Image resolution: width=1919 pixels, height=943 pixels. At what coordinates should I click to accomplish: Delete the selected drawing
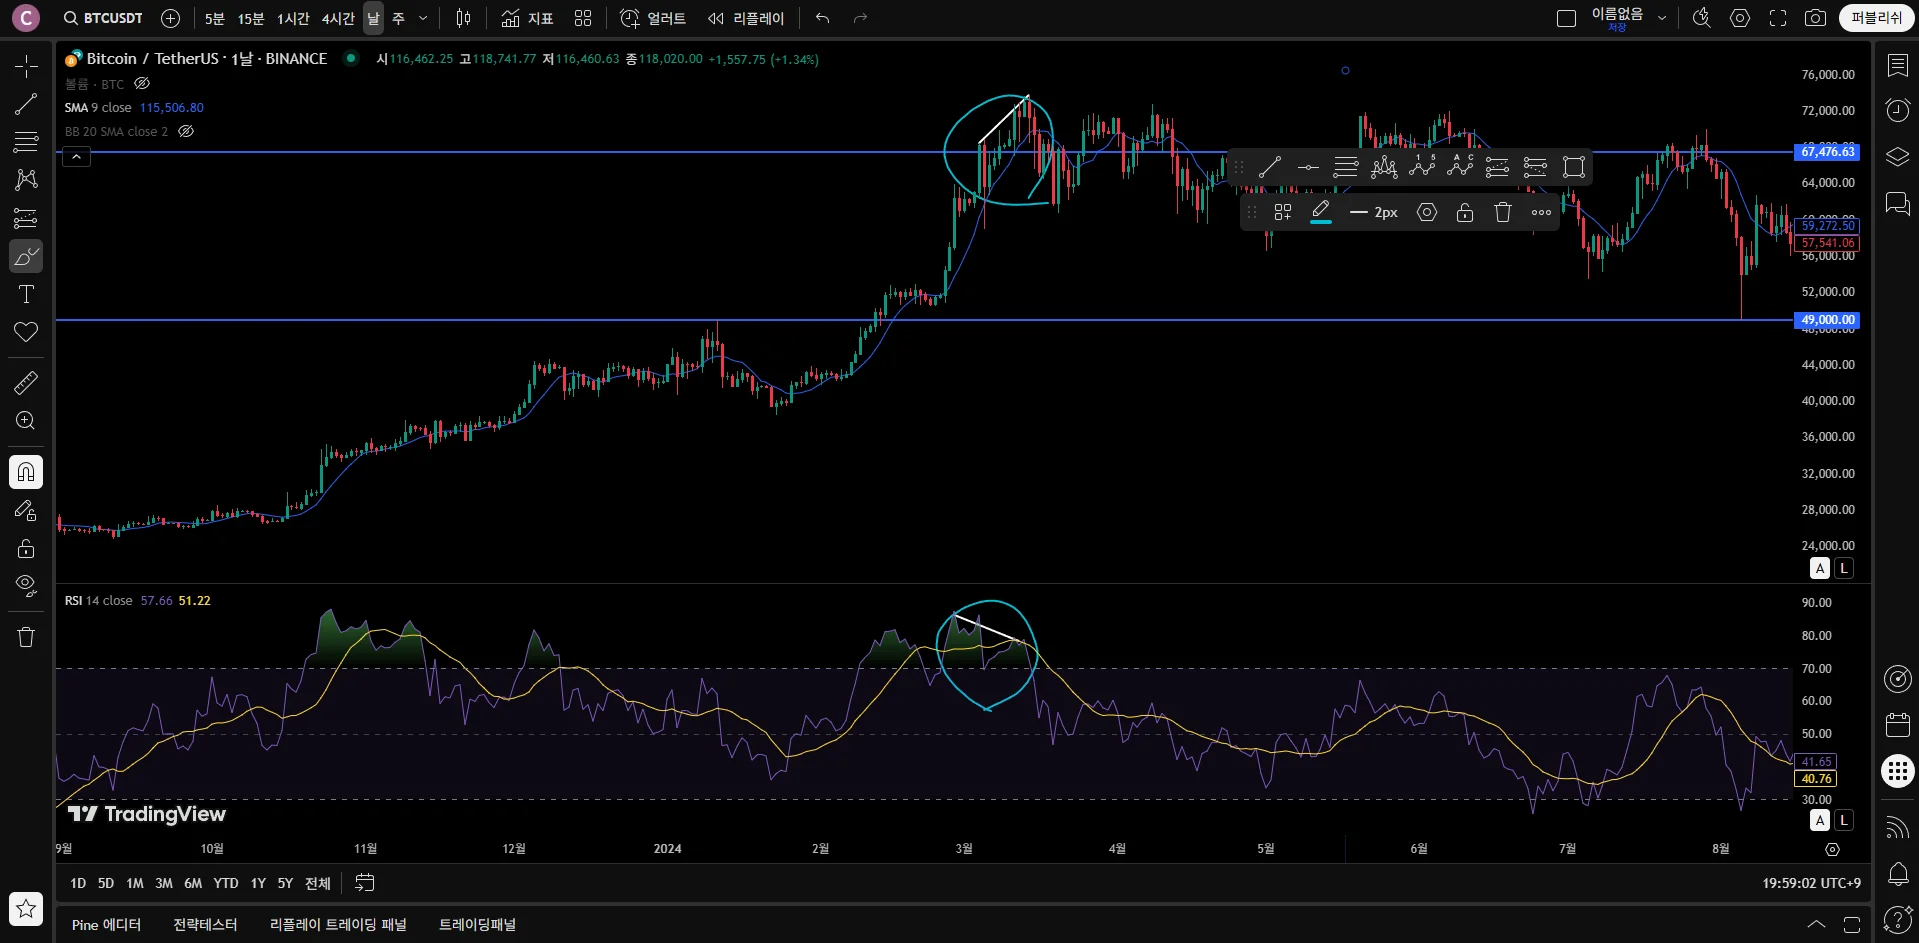coord(1503,212)
